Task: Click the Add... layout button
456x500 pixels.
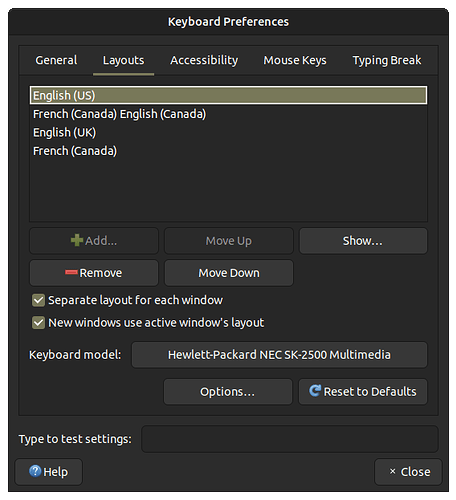Action: coord(94,241)
